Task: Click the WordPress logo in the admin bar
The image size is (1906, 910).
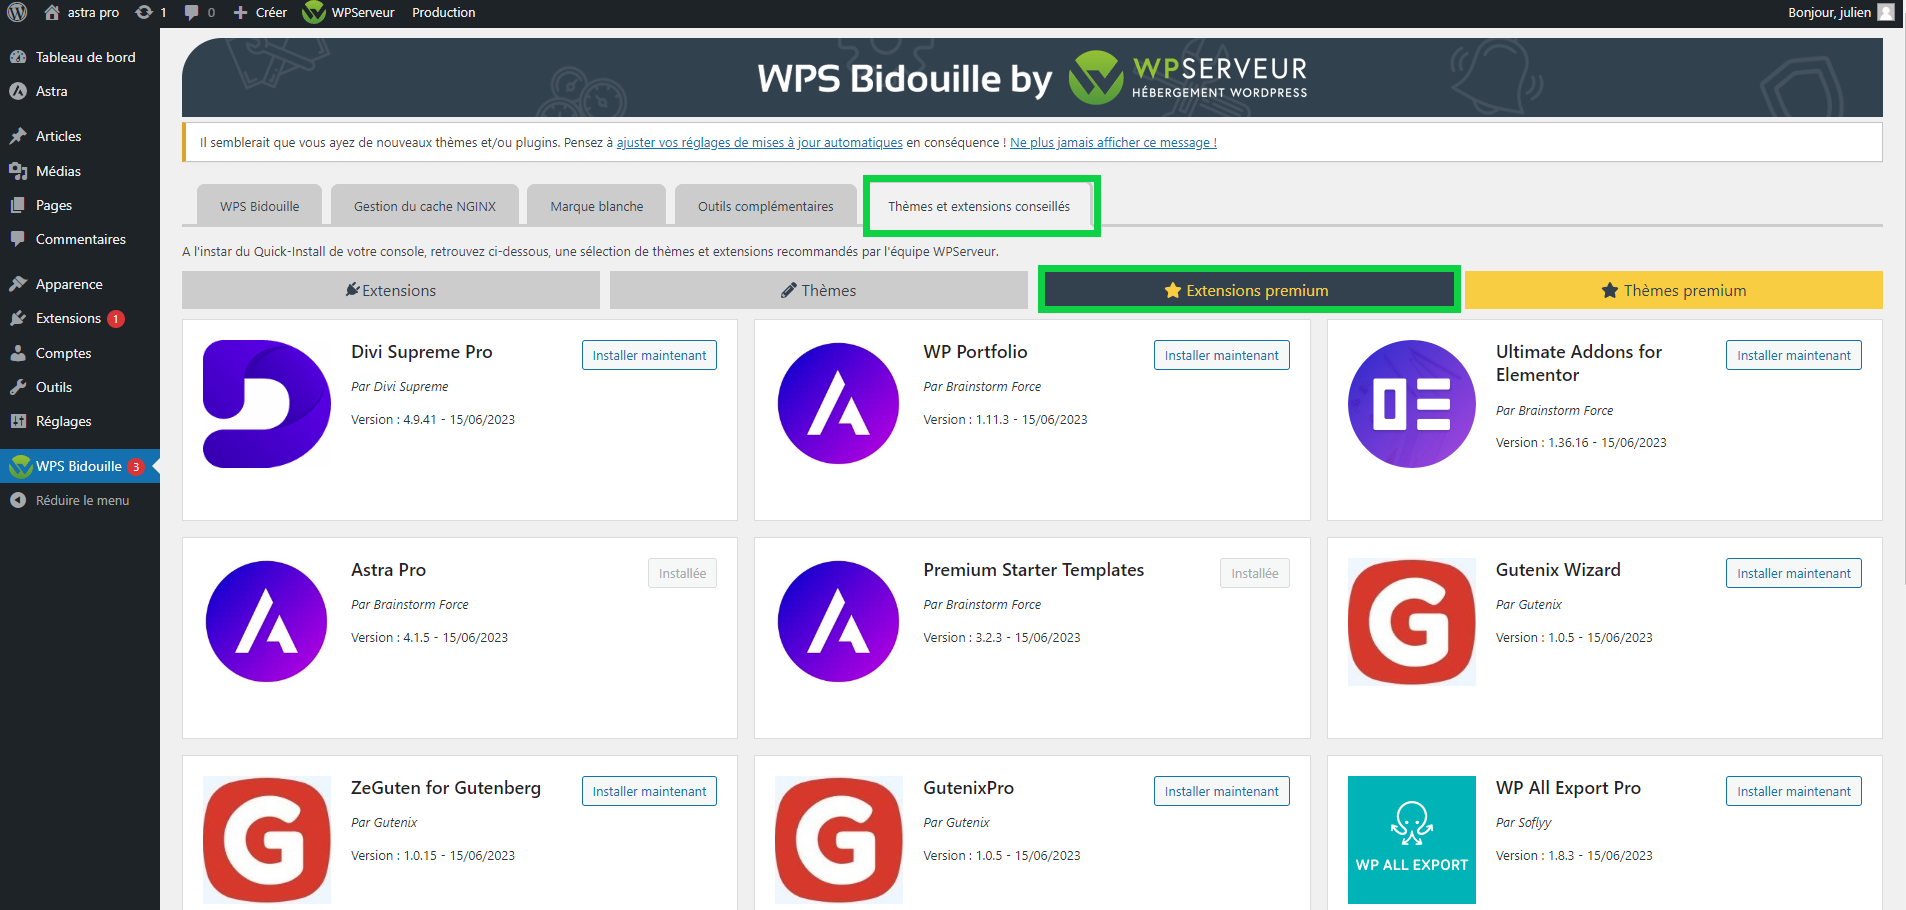Action: [x=17, y=12]
